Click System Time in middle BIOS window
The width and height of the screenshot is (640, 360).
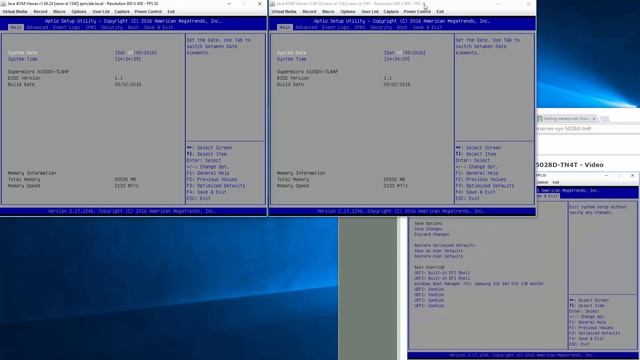click(x=291, y=59)
